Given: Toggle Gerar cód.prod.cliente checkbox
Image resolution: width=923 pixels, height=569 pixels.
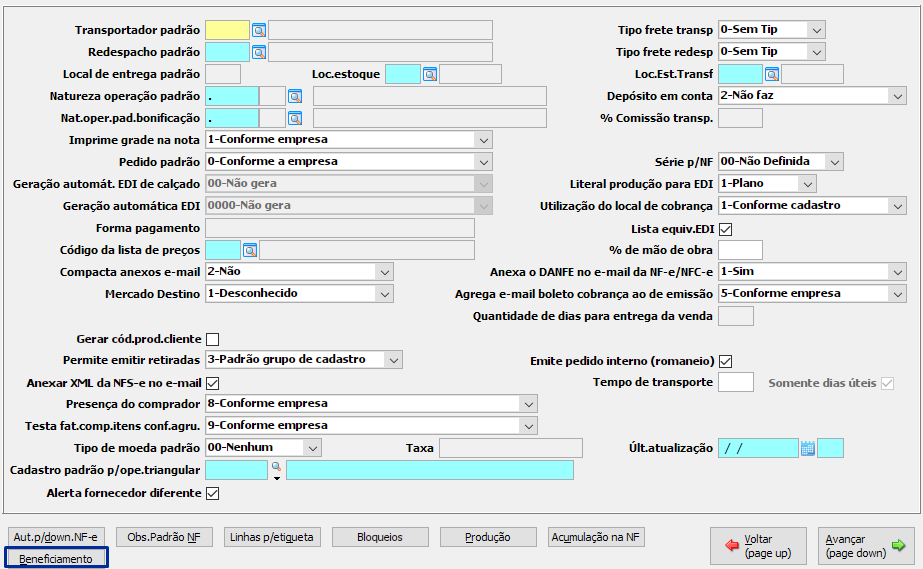Looking at the screenshot, I should click(x=213, y=340).
